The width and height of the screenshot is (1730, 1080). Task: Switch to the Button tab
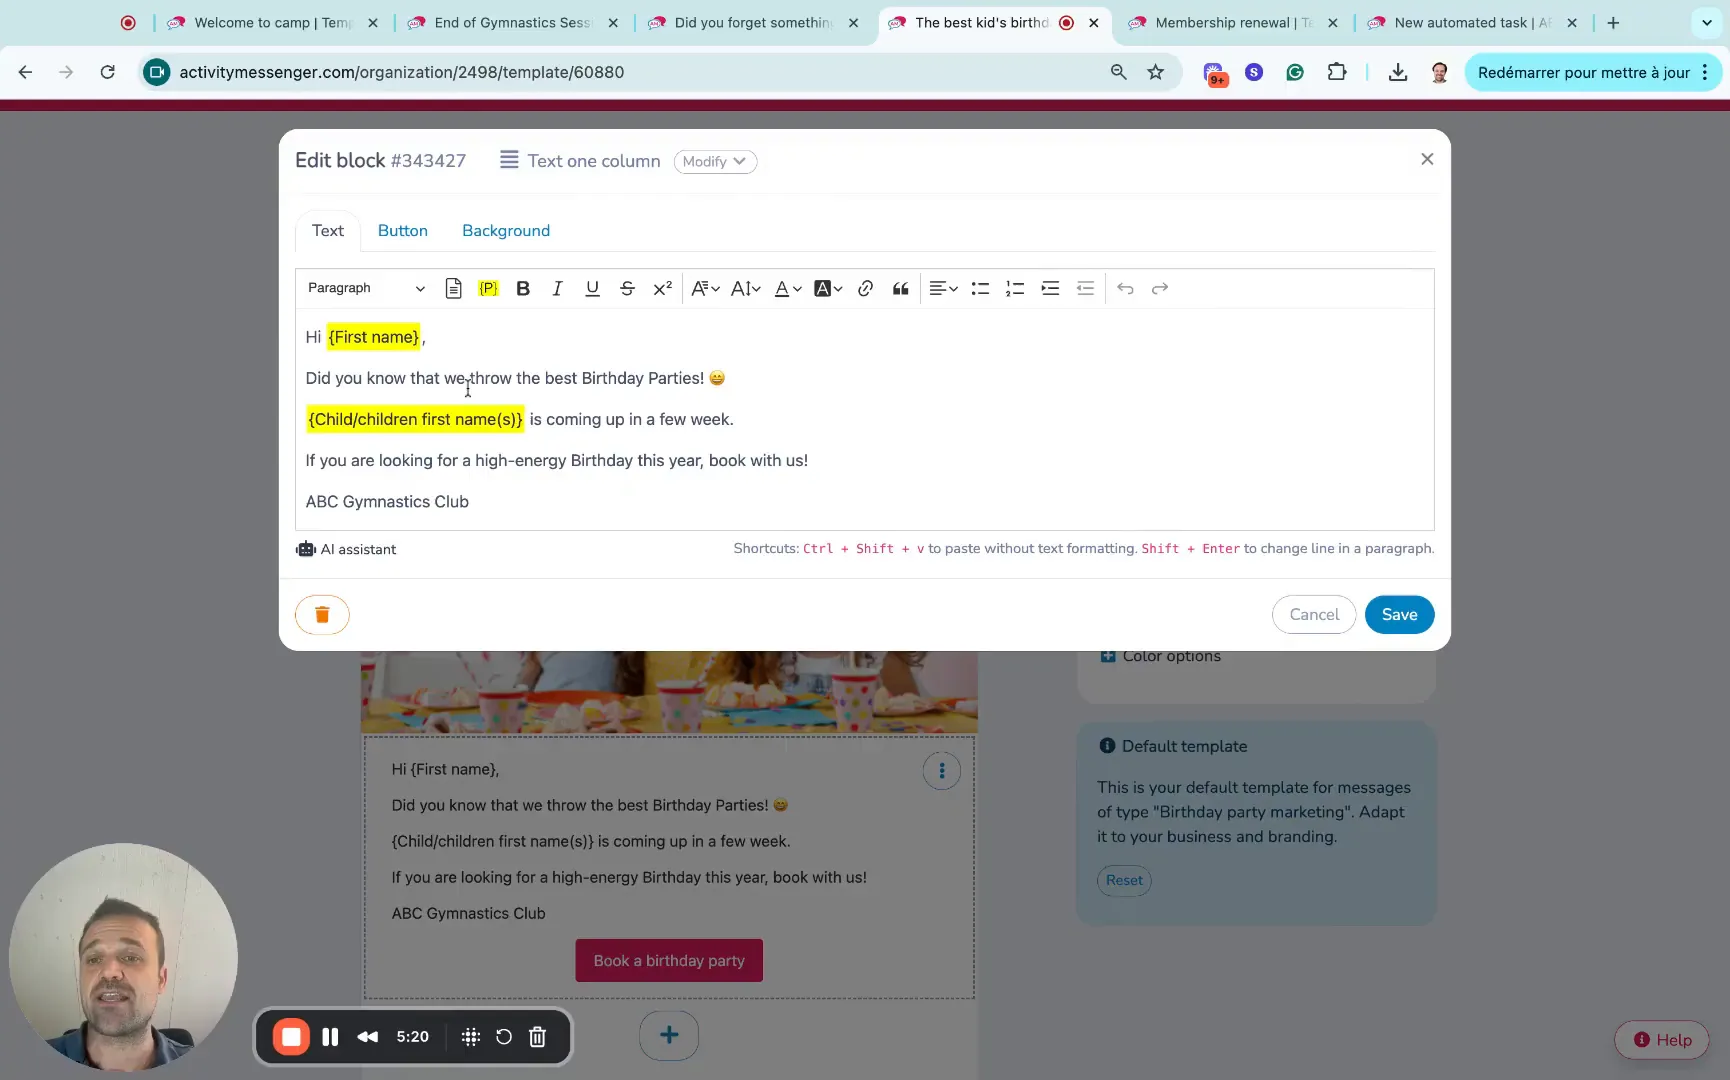403,231
